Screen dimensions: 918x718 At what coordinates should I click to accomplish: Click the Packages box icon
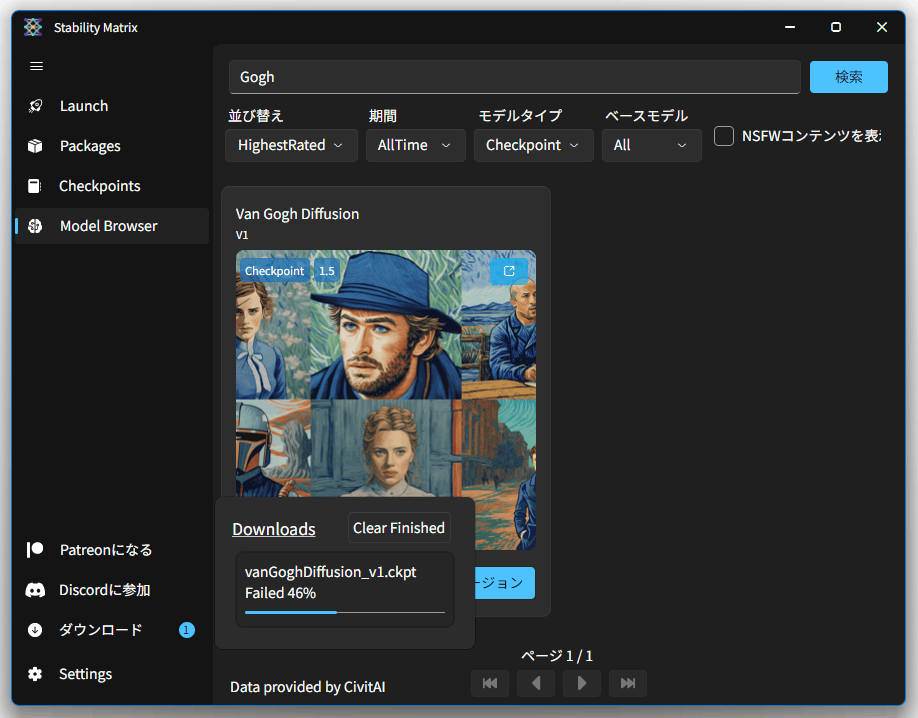point(35,146)
